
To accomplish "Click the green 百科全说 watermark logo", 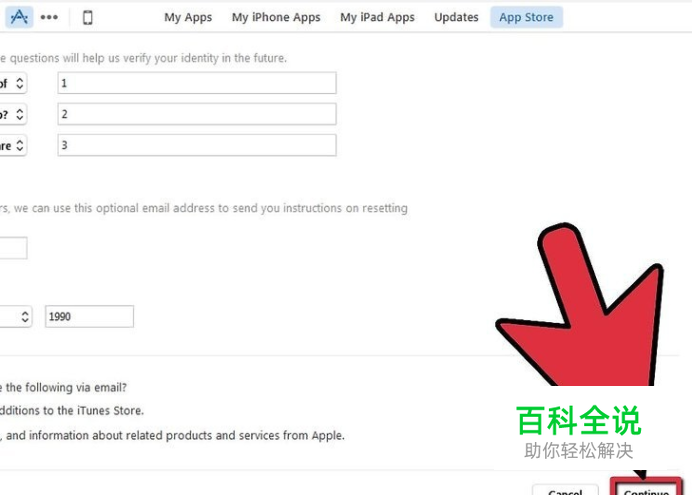I will tap(579, 420).
